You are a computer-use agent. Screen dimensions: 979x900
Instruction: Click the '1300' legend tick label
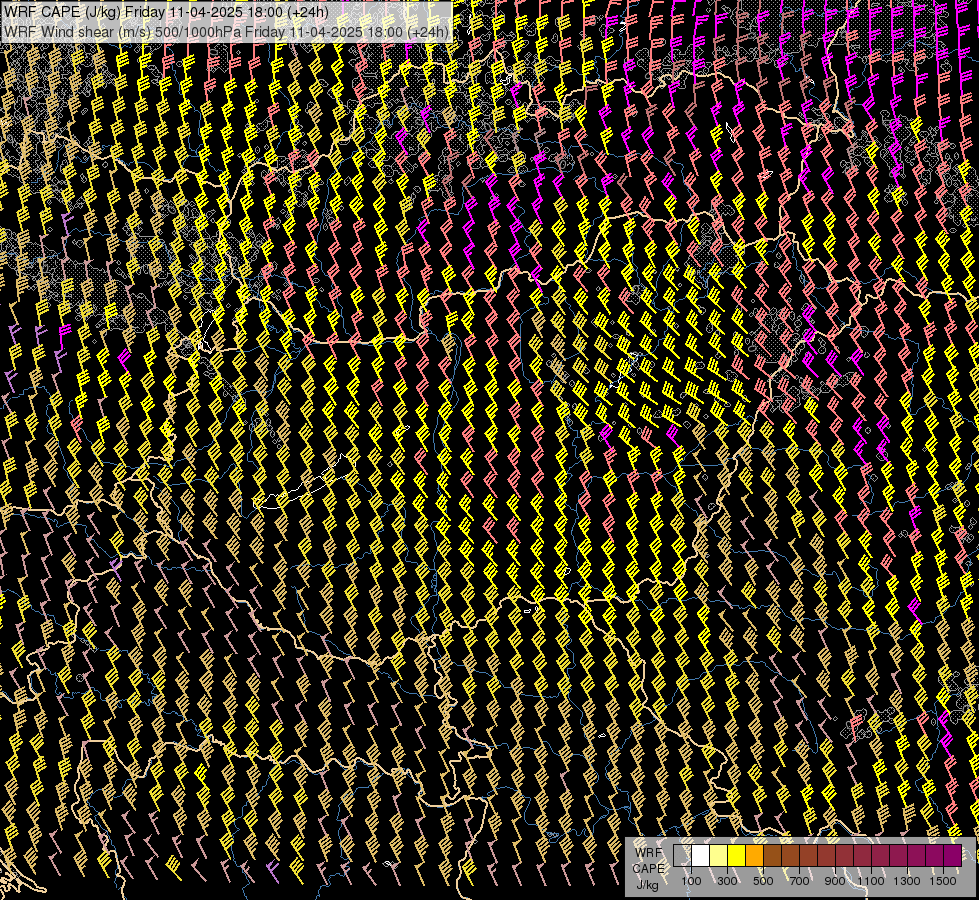pos(907,881)
